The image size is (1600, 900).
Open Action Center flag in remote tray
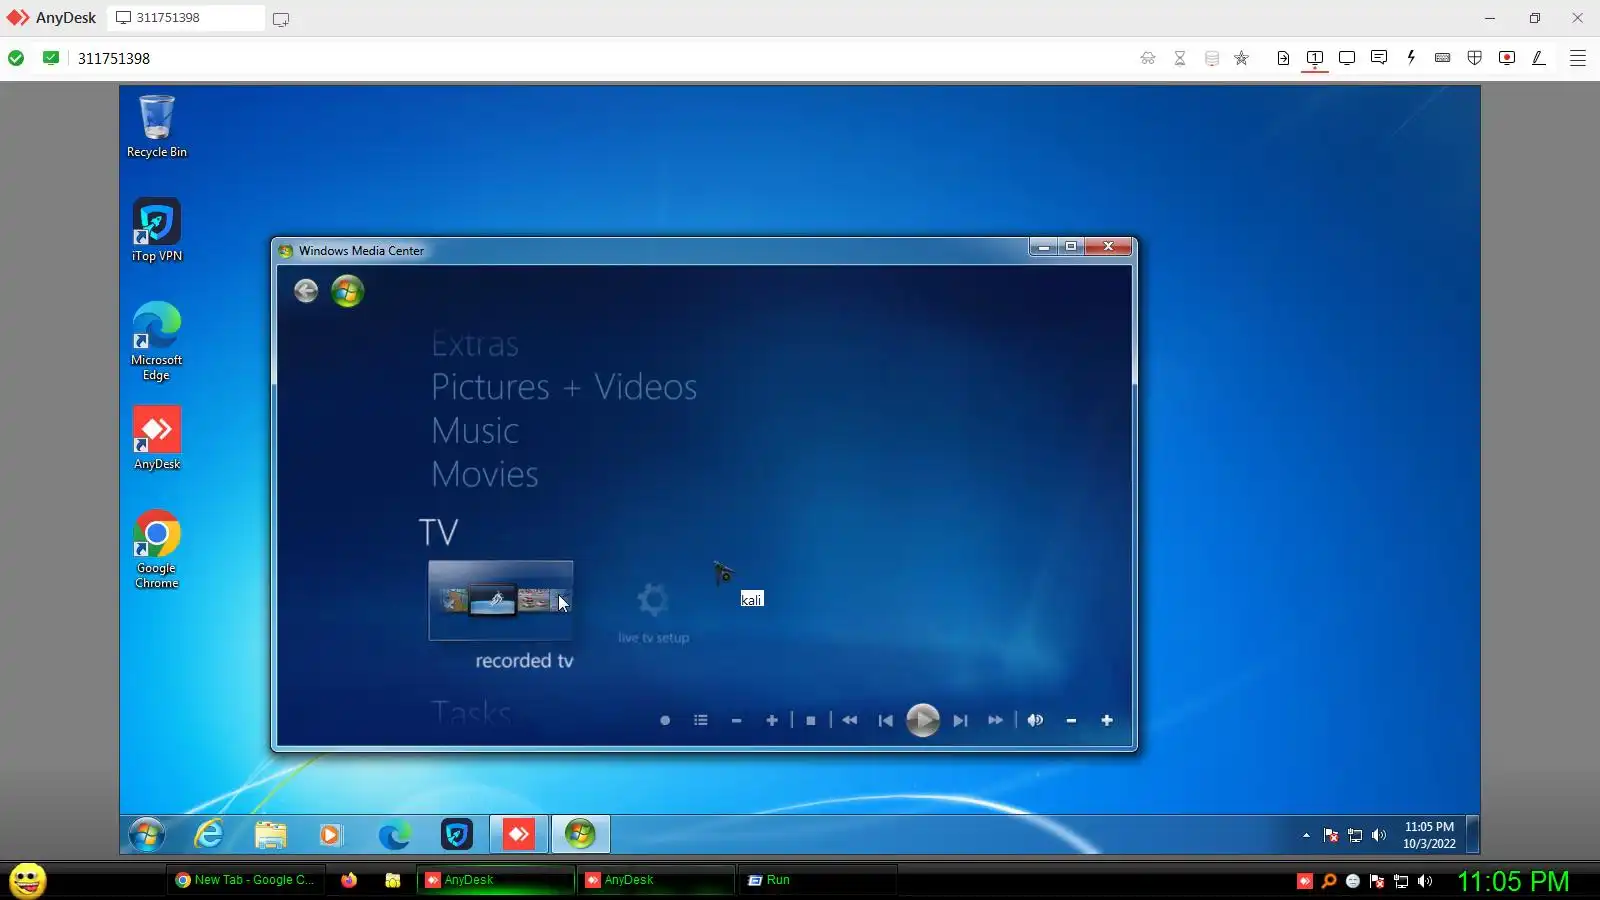(1331, 835)
